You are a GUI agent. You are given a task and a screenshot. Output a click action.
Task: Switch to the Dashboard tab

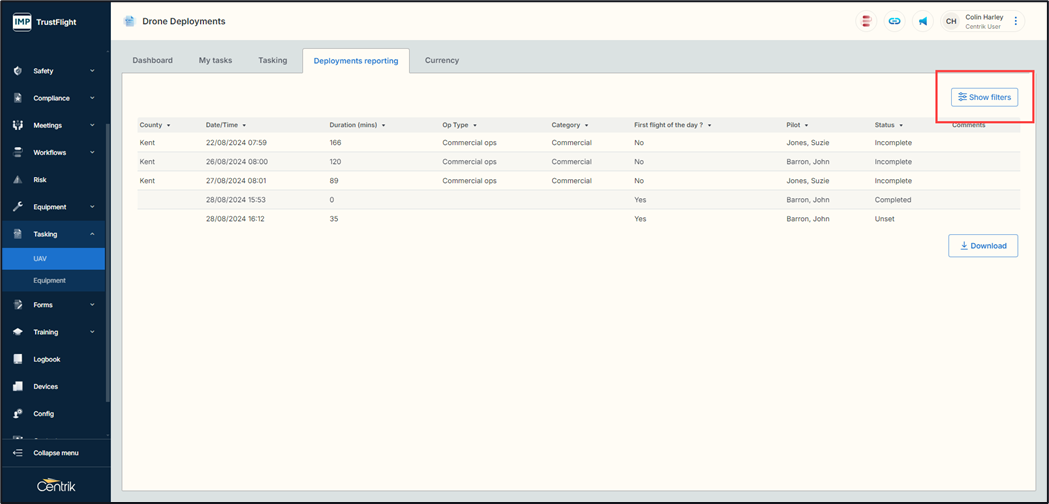152,60
